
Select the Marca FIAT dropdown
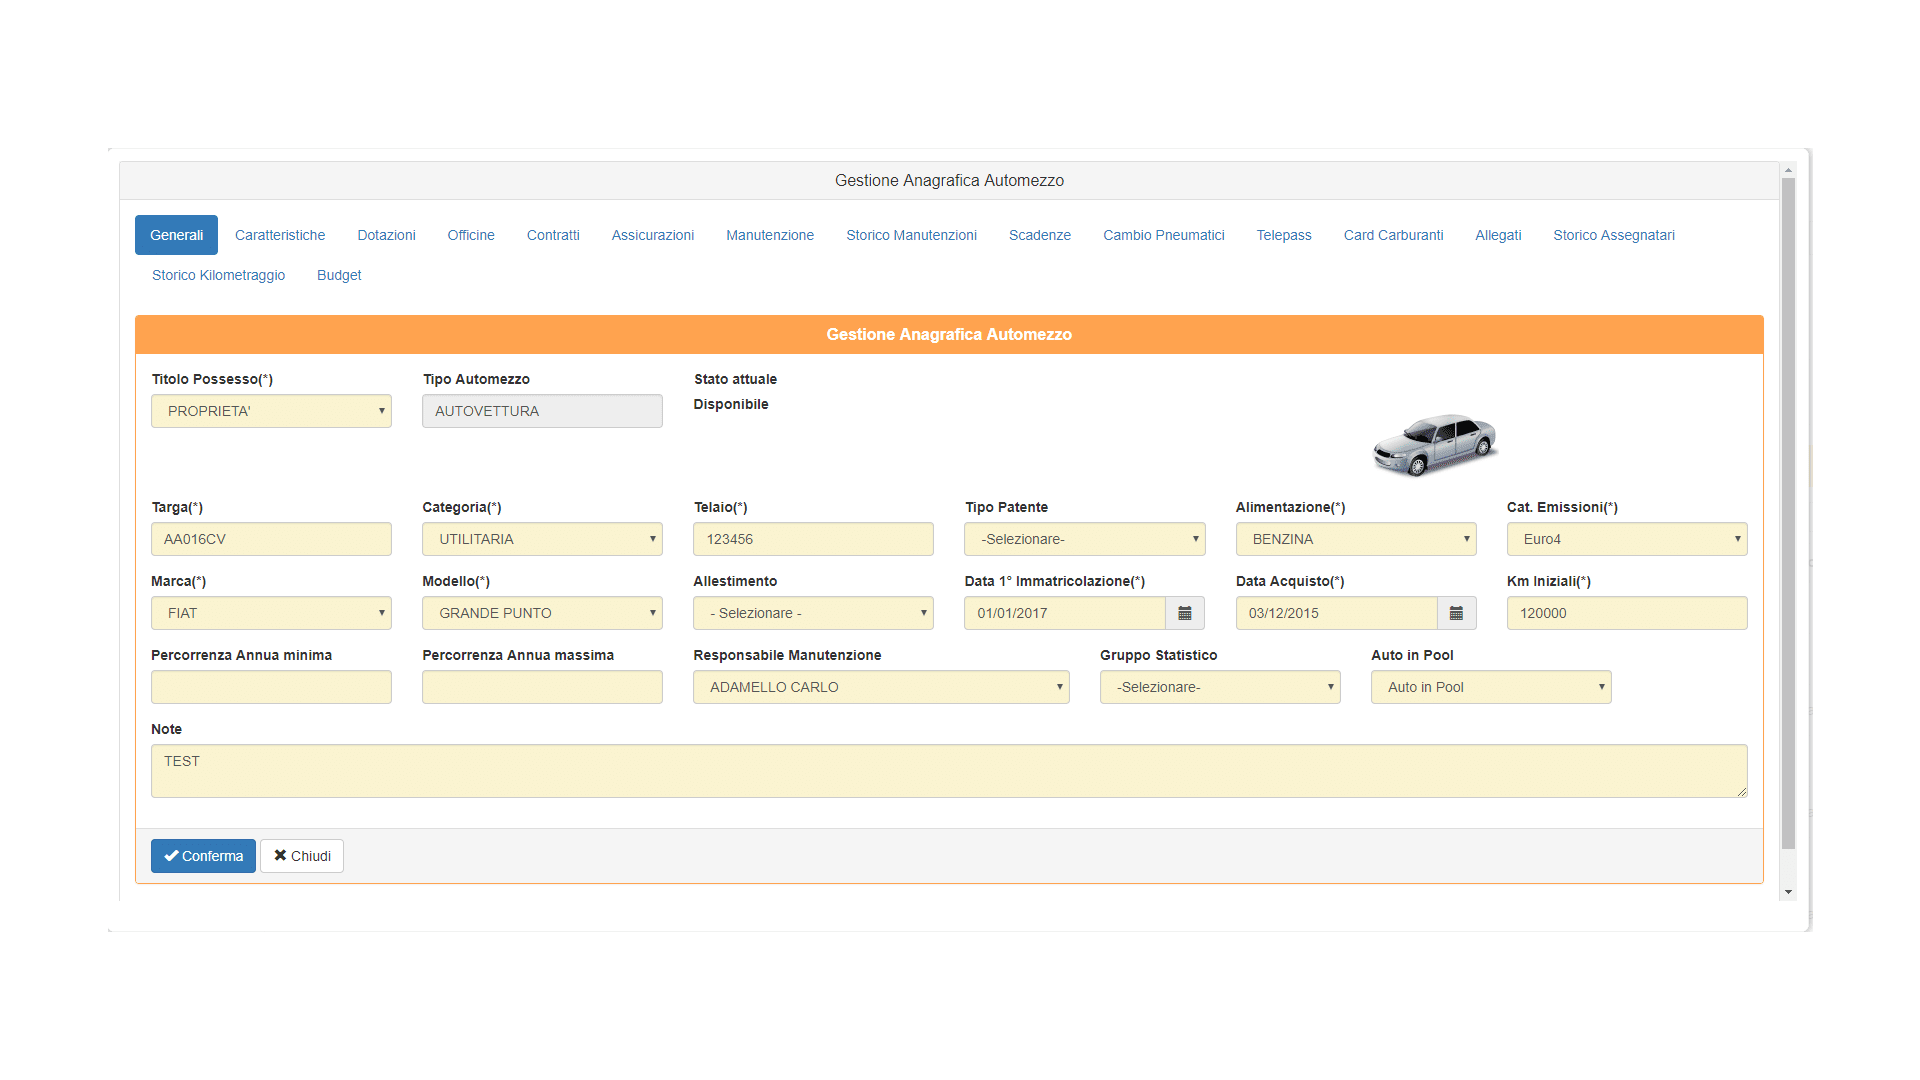(271, 613)
